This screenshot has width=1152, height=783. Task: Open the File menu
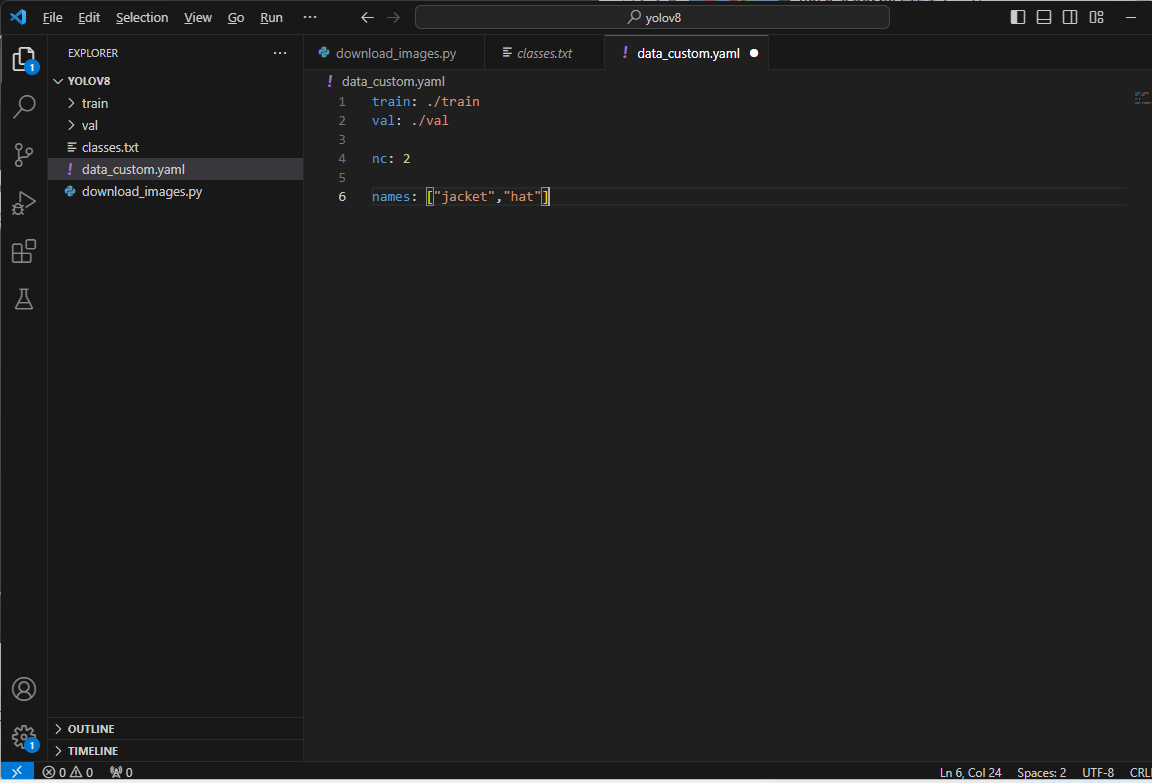pyautogui.click(x=53, y=17)
